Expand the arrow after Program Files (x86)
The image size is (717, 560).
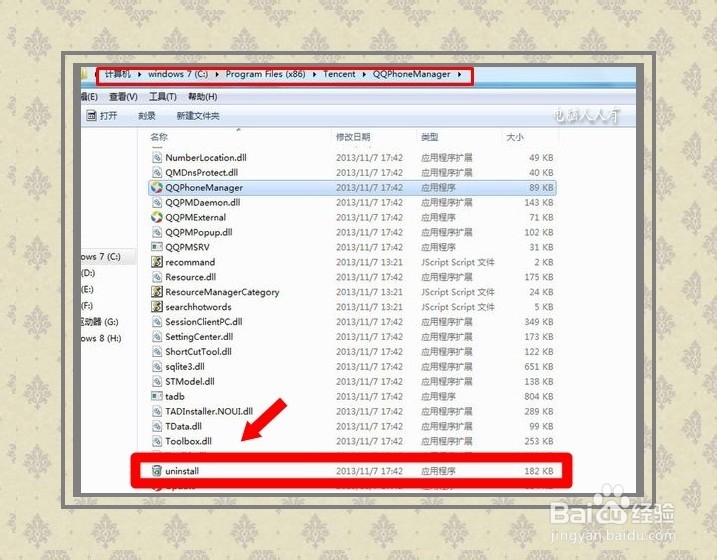click(315, 75)
